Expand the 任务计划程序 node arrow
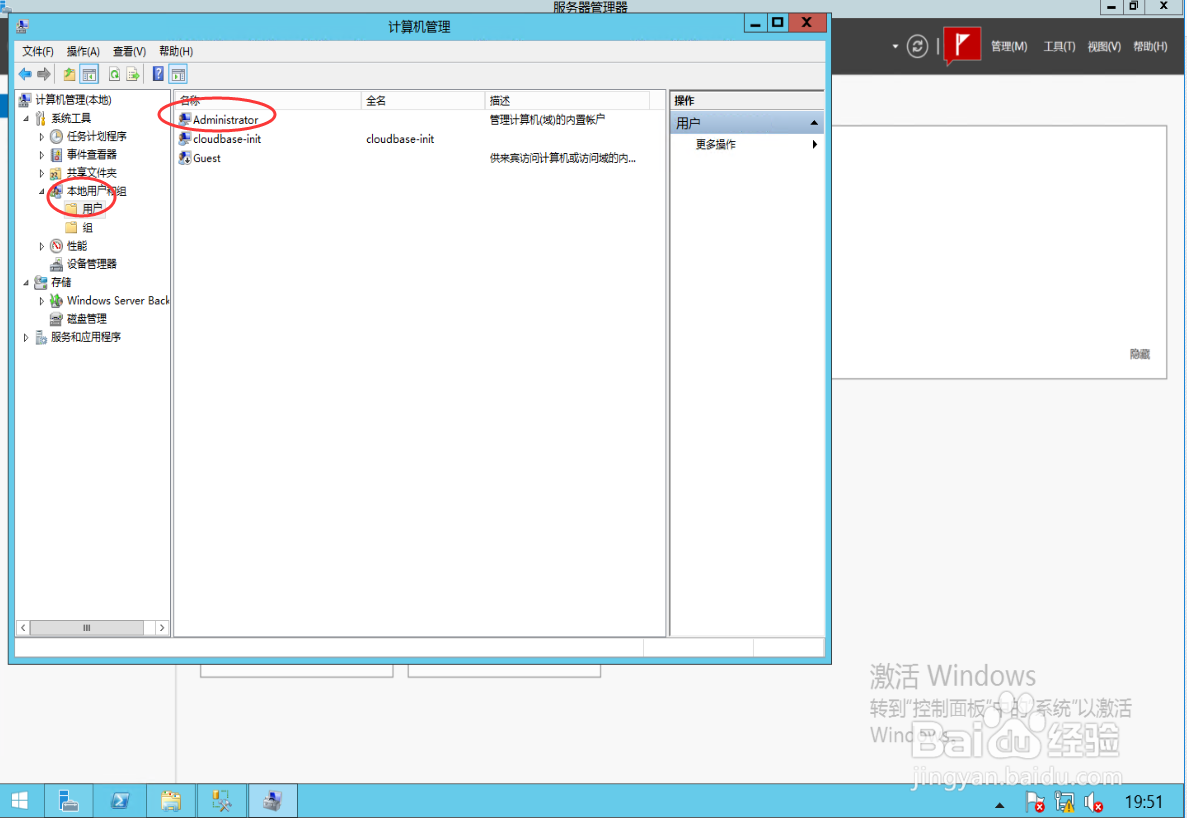Image resolution: width=1187 pixels, height=818 pixels. [x=42, y=136]
